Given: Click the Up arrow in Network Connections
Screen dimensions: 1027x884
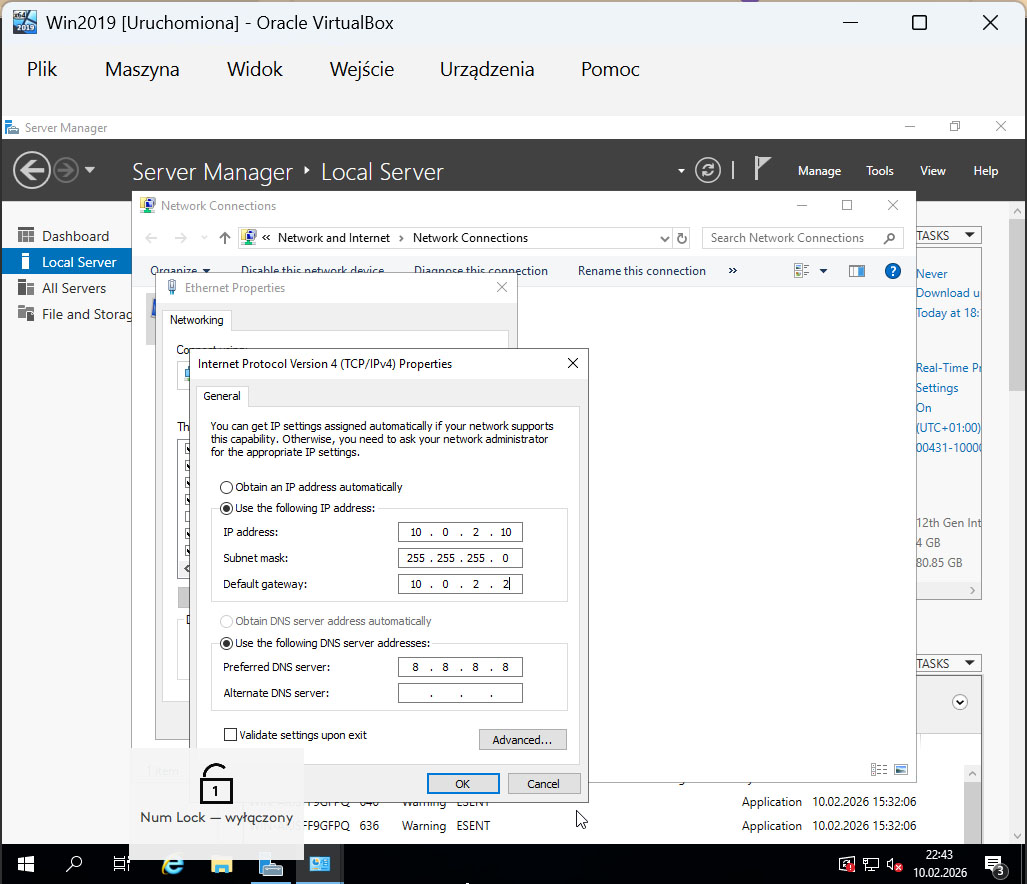Looking at the screenshot, I should (x=224, y=238).
